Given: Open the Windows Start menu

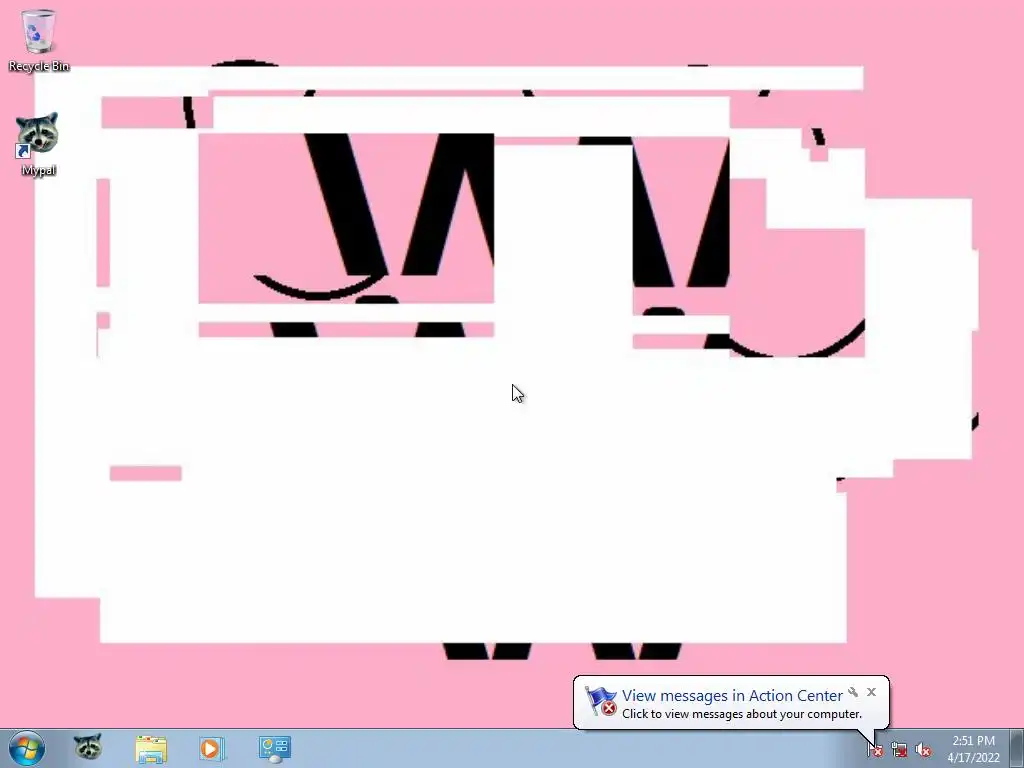Looking at the screenshot, I should coord(26,748).
